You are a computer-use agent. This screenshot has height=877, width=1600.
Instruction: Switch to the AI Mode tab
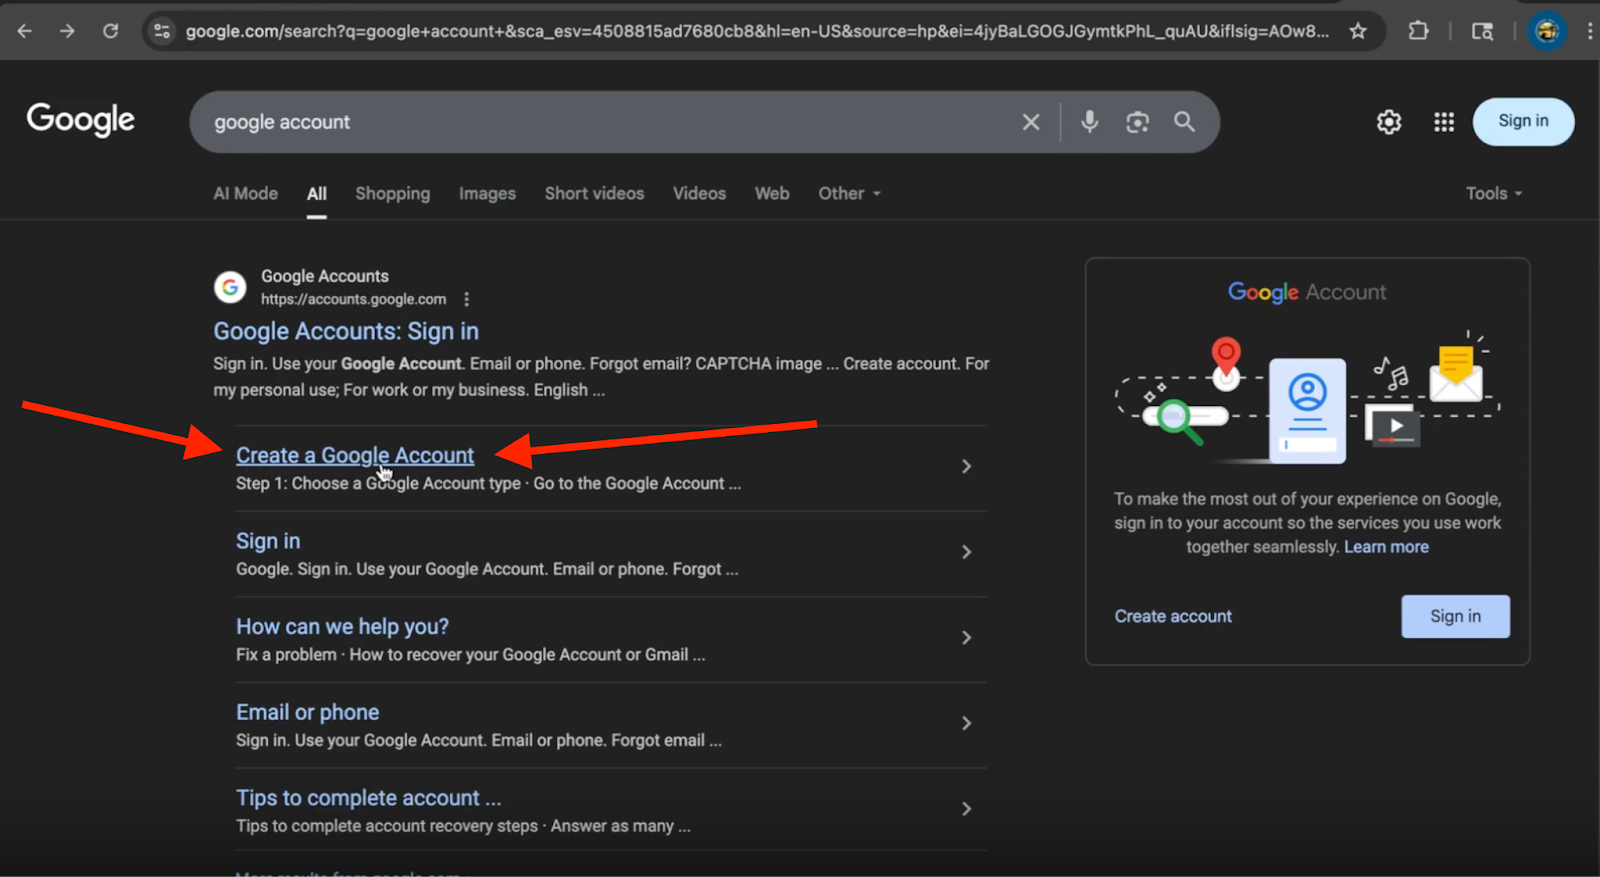tap(245, 193)
